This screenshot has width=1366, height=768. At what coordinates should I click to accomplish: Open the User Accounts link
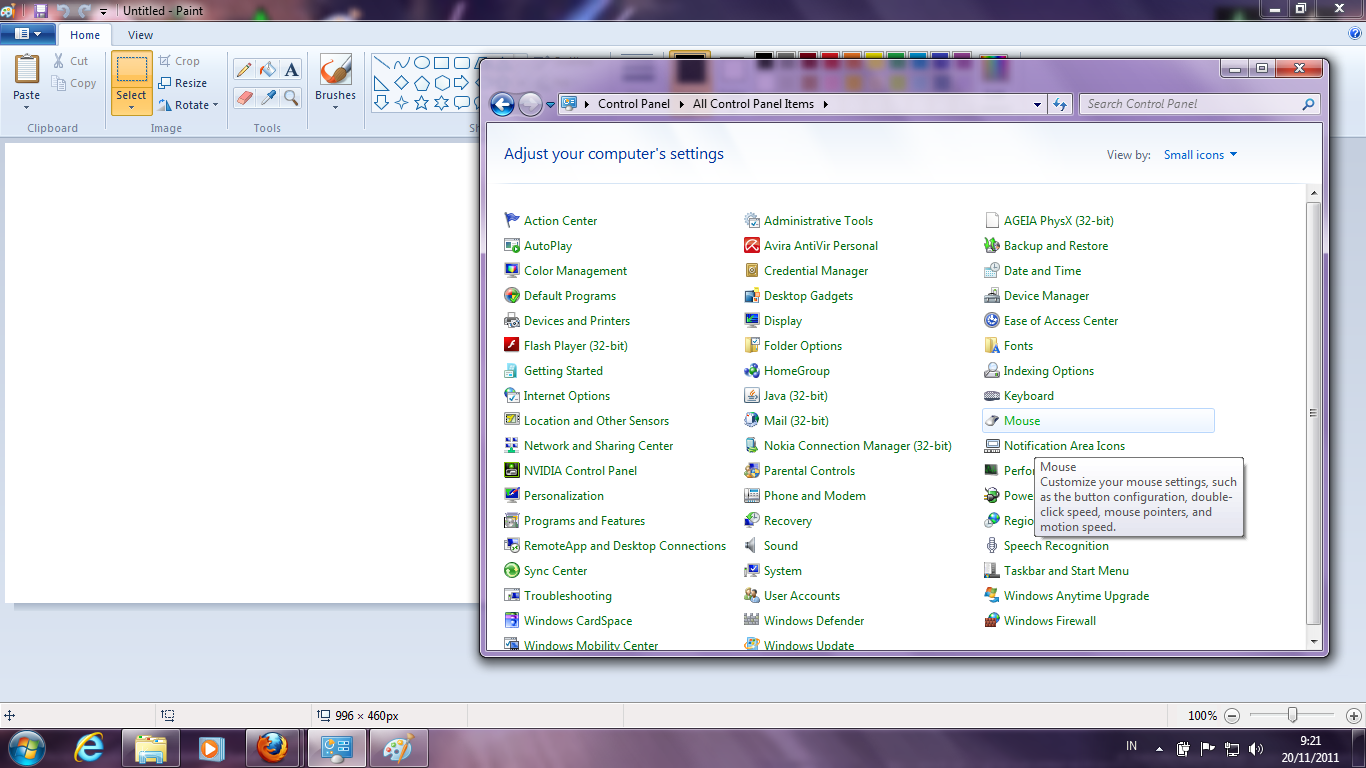802,596
